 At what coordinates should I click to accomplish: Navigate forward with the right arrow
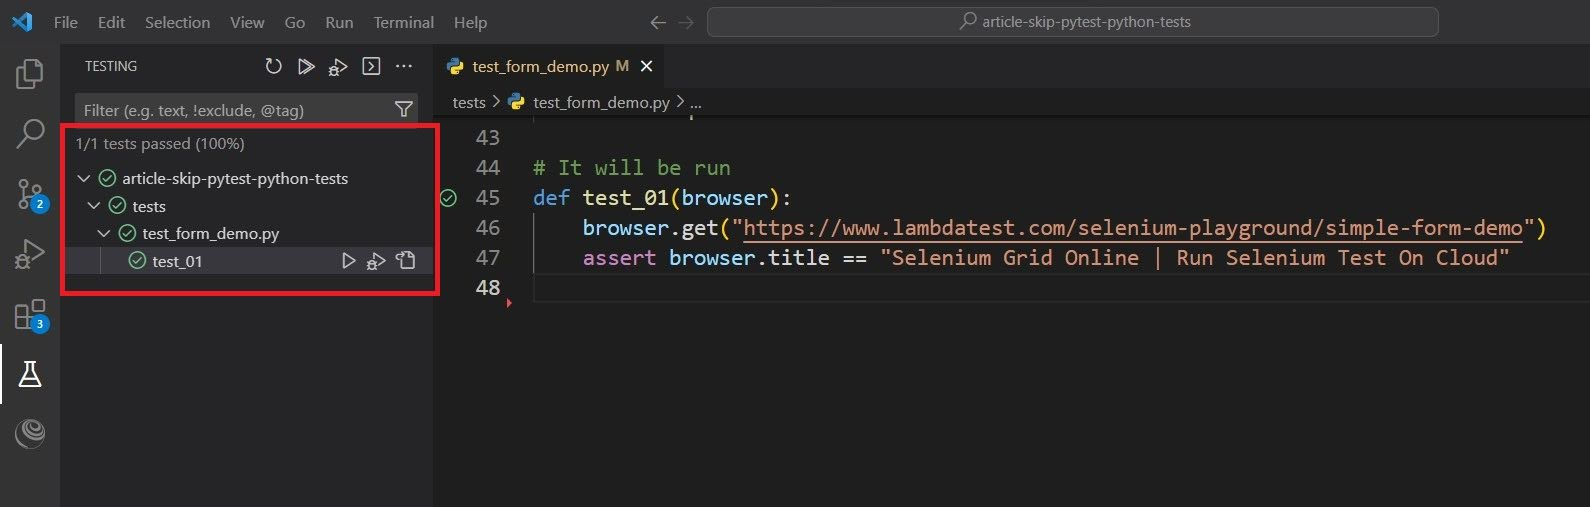pos(686,22)
